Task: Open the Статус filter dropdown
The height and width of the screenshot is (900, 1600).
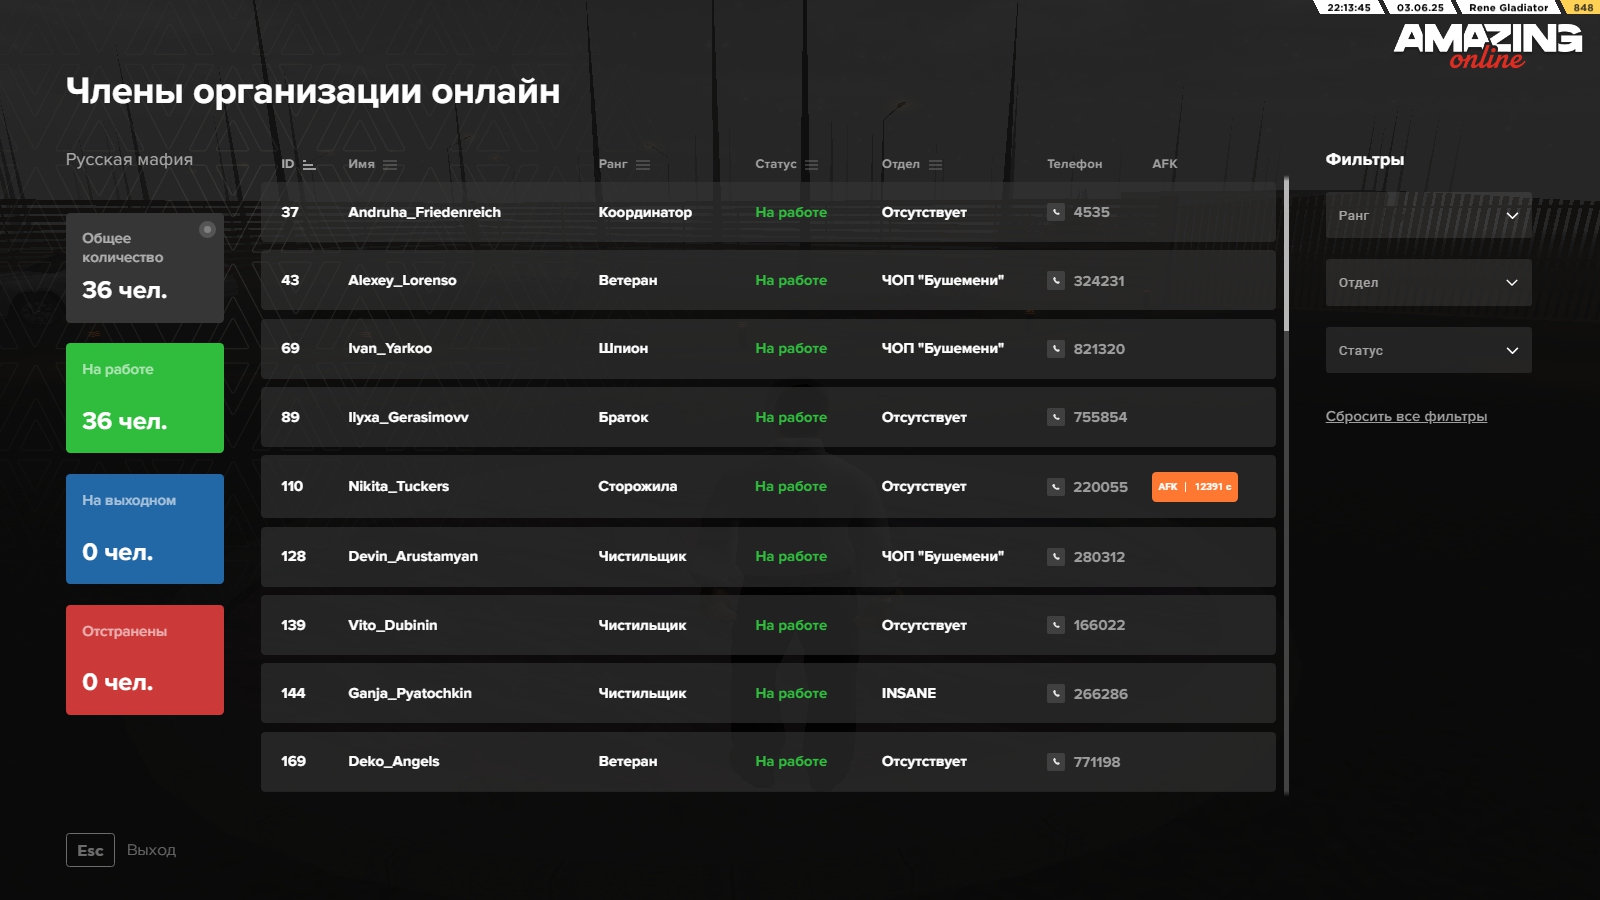Action: point(1429,350)
